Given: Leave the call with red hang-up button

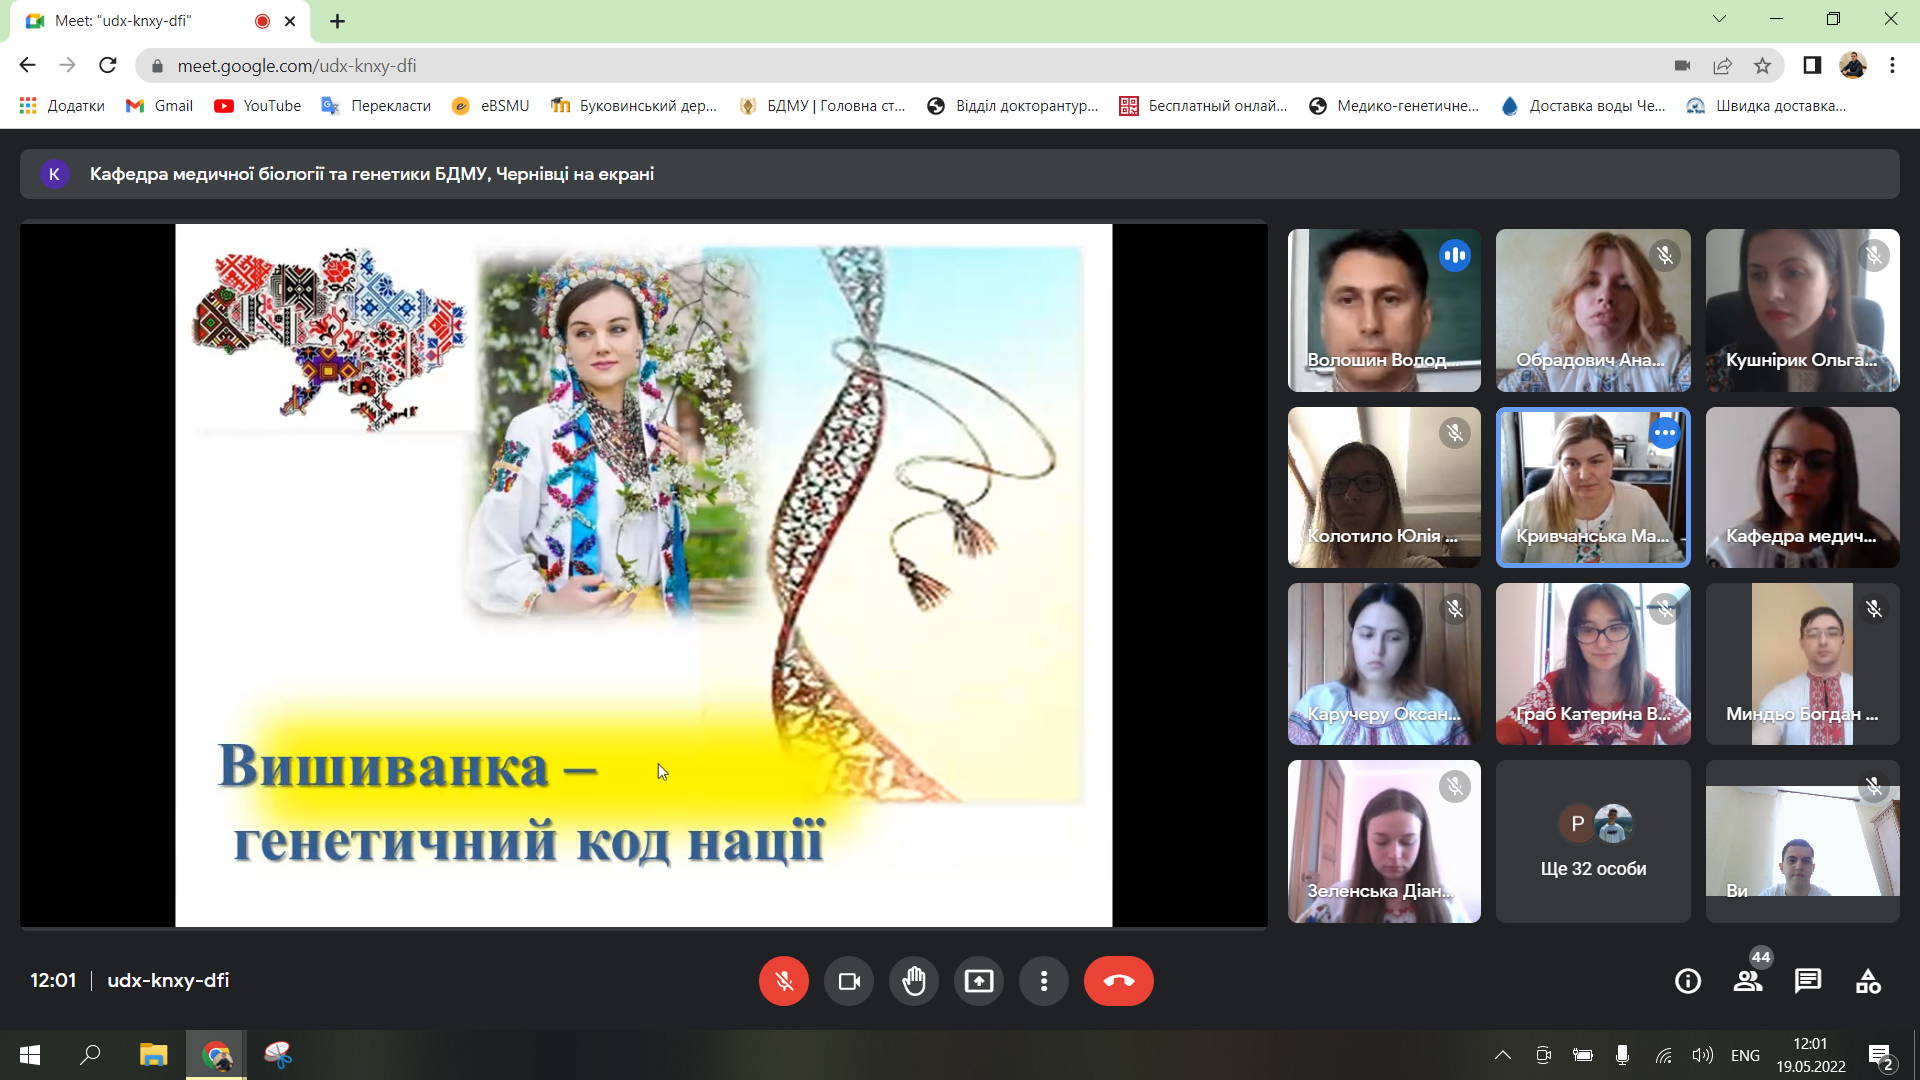Looking at the screenshot, I should pos(1118,981).
